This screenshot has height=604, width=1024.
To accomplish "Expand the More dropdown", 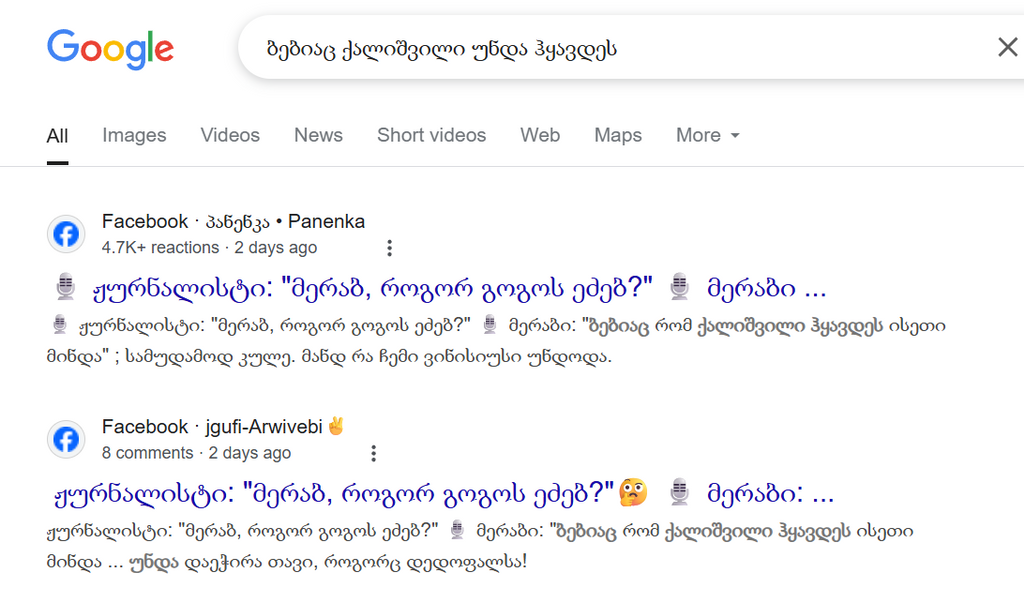I will click(x=708, y=135).
